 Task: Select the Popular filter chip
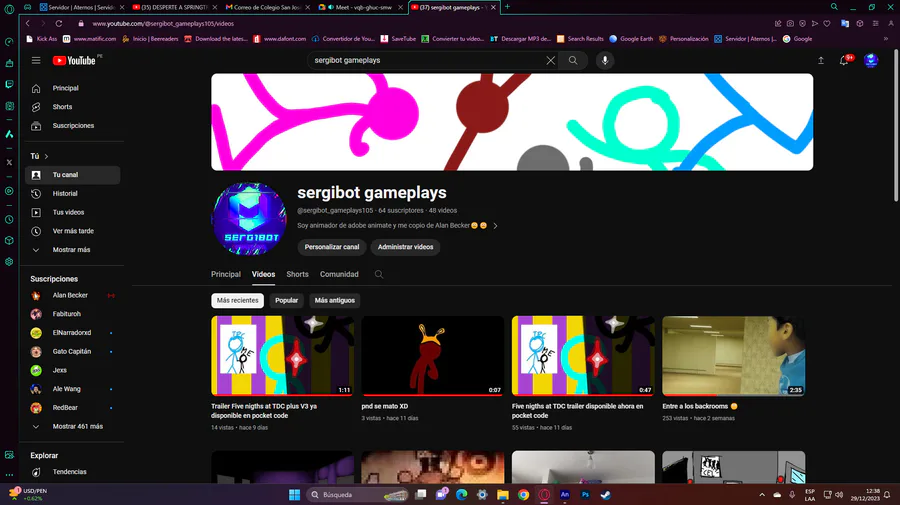(286, 300)
